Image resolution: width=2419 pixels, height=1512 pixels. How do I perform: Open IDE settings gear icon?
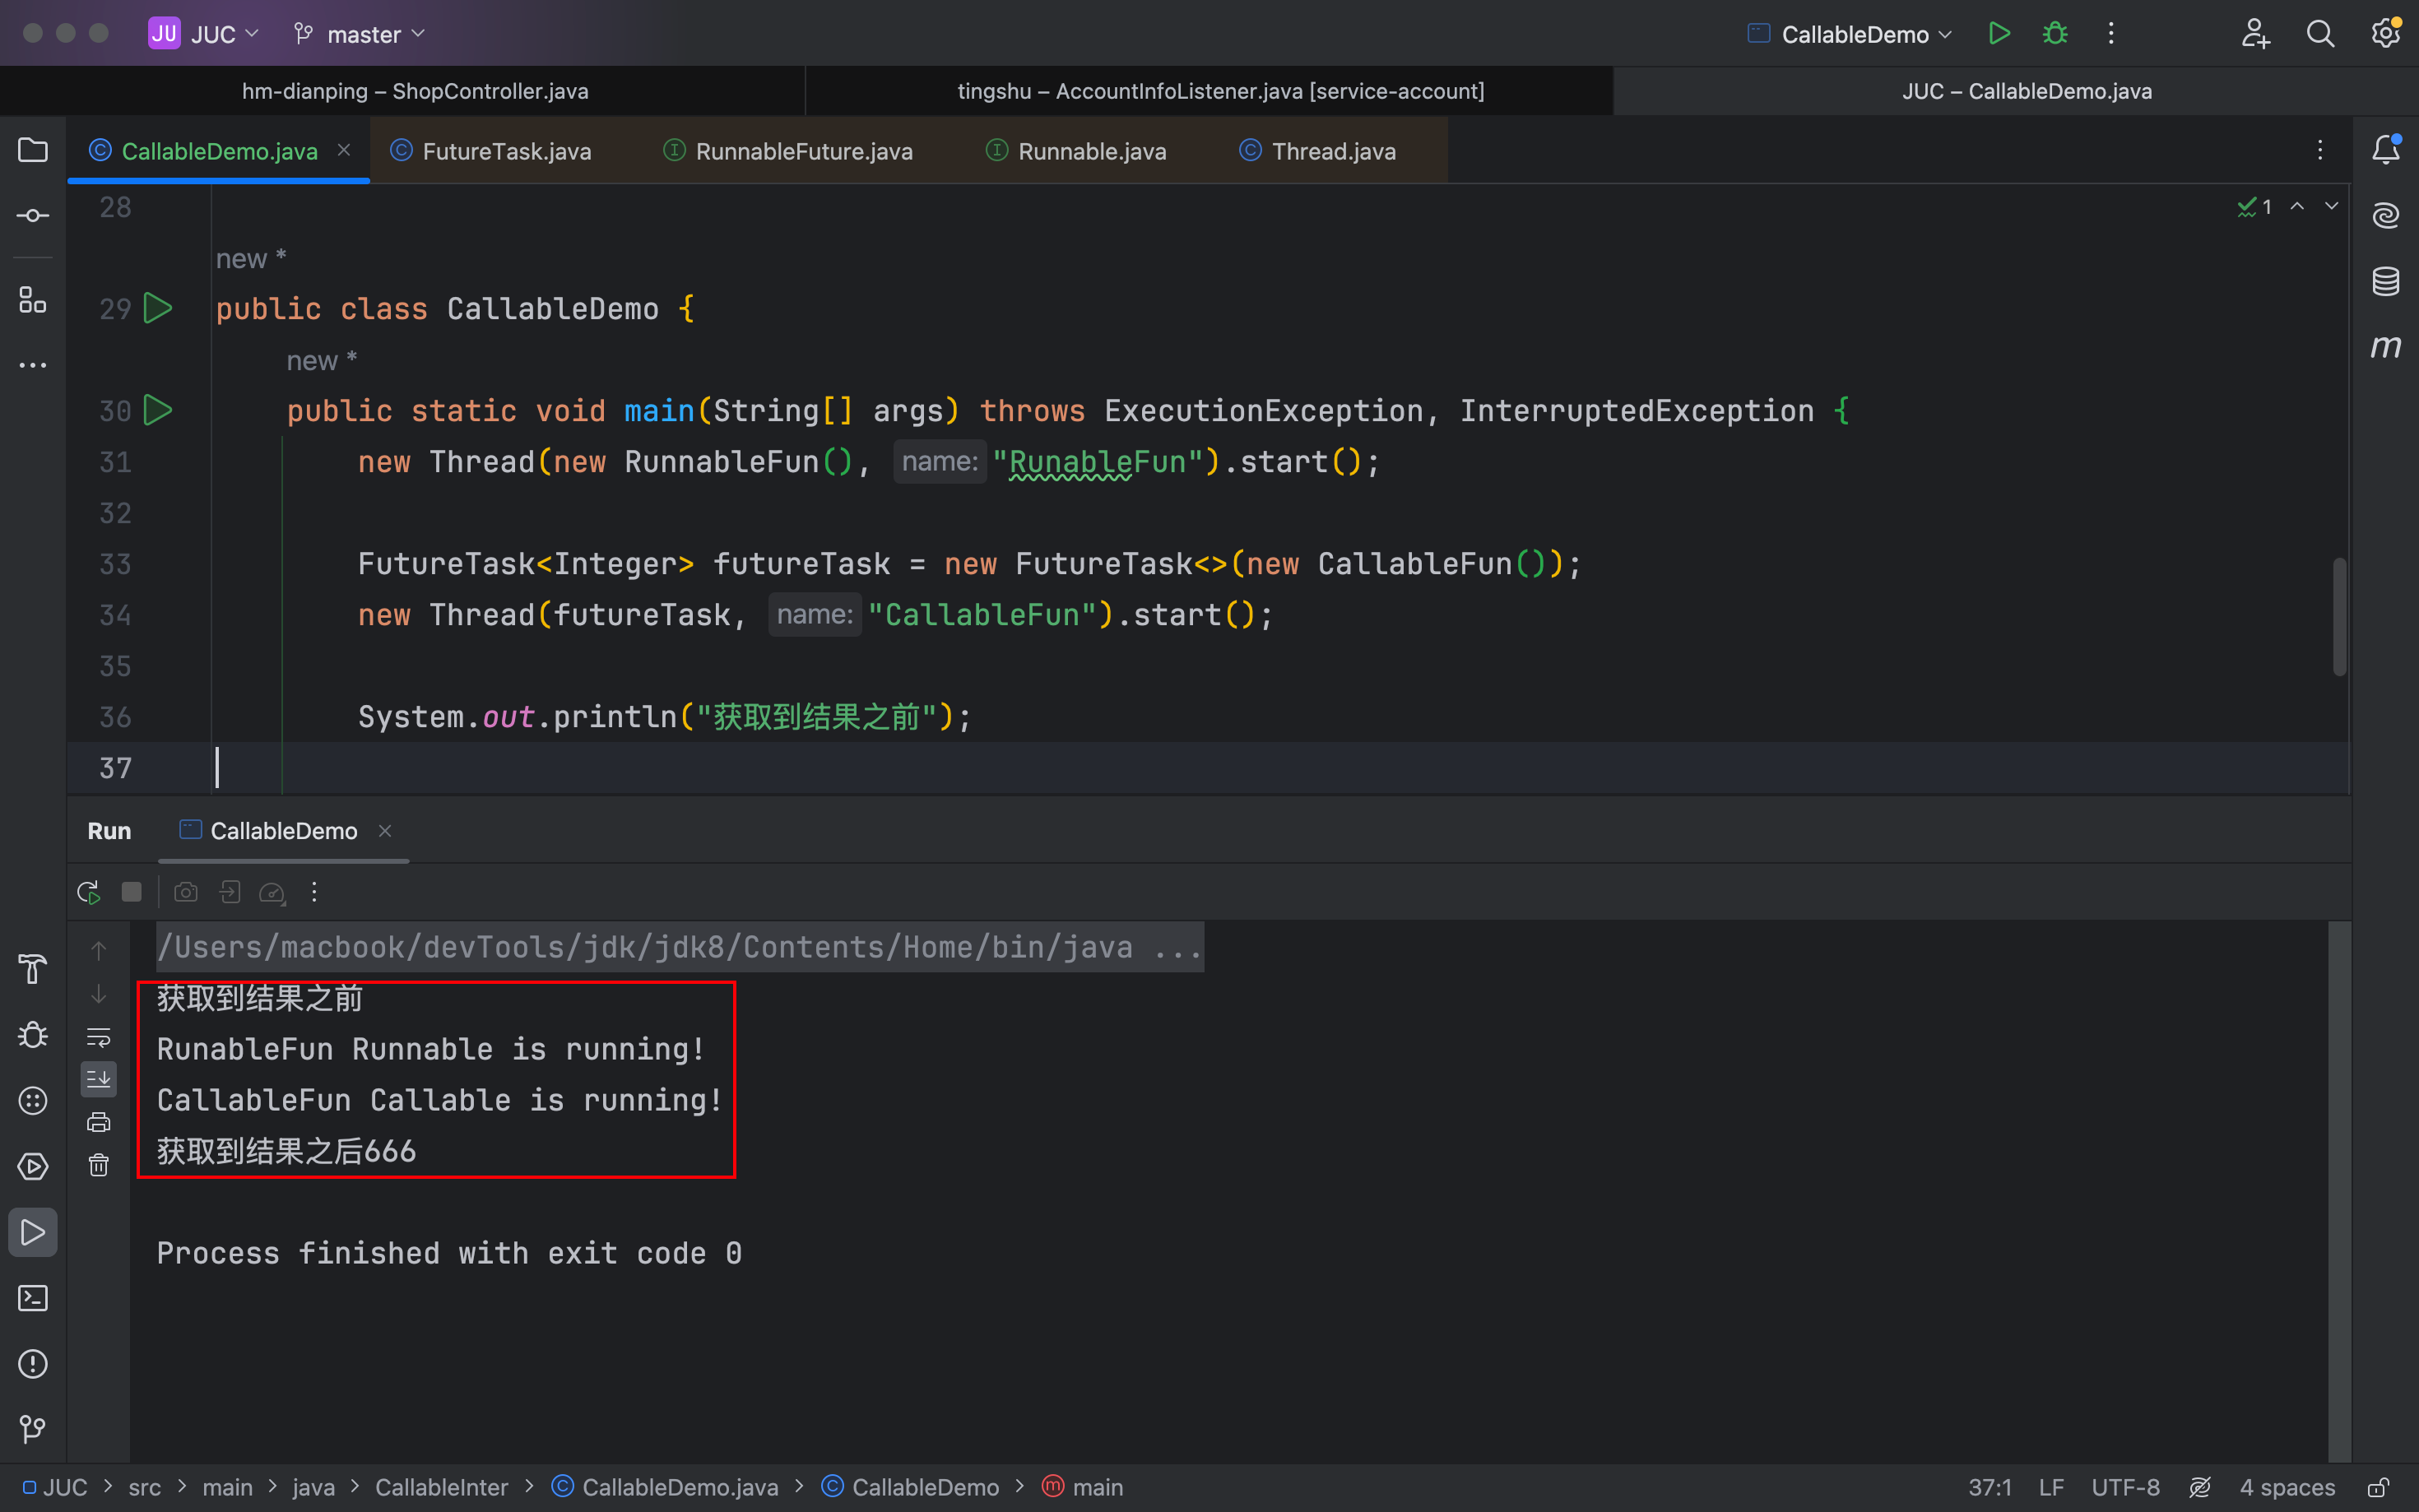(x=2386, y=34)
